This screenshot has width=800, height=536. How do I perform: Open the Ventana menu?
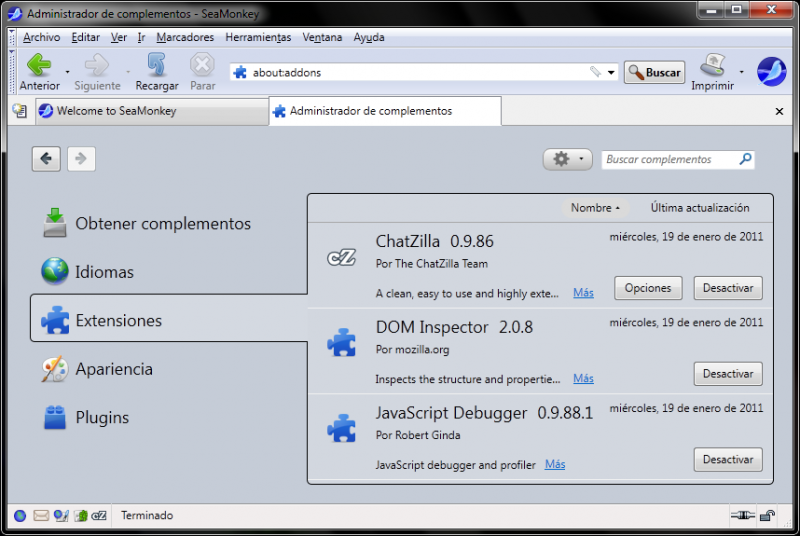pos(322,37)
